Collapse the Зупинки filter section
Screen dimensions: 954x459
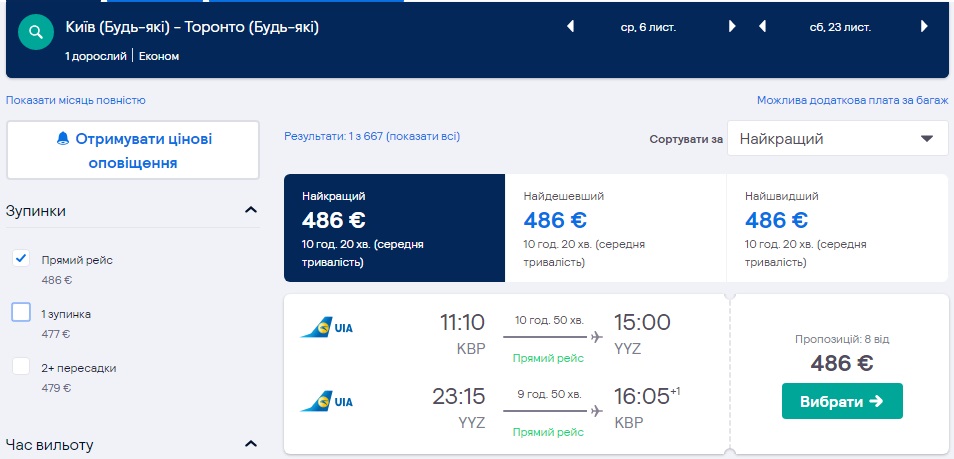pyautogui.click(x=250, y=211)
